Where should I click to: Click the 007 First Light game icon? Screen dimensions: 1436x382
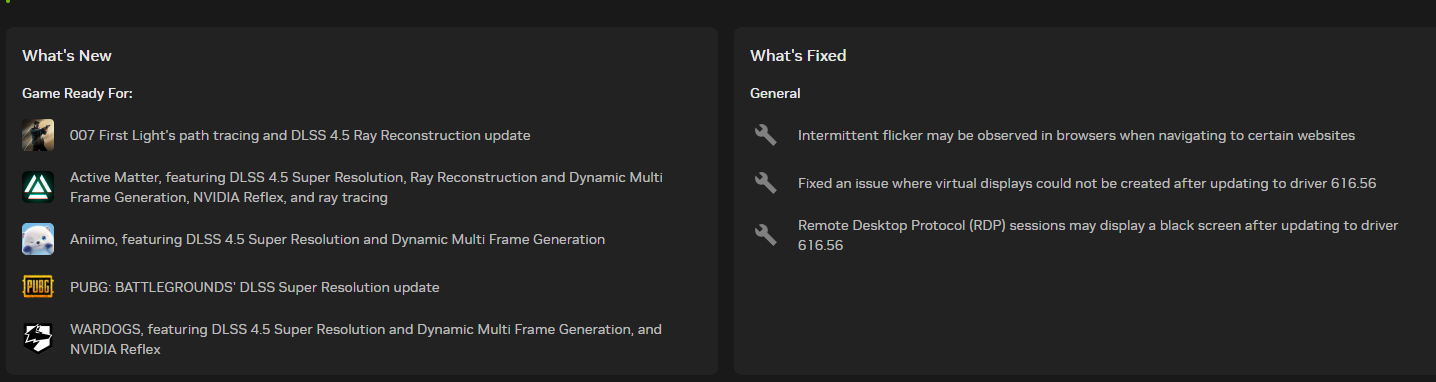coord(38,135)
